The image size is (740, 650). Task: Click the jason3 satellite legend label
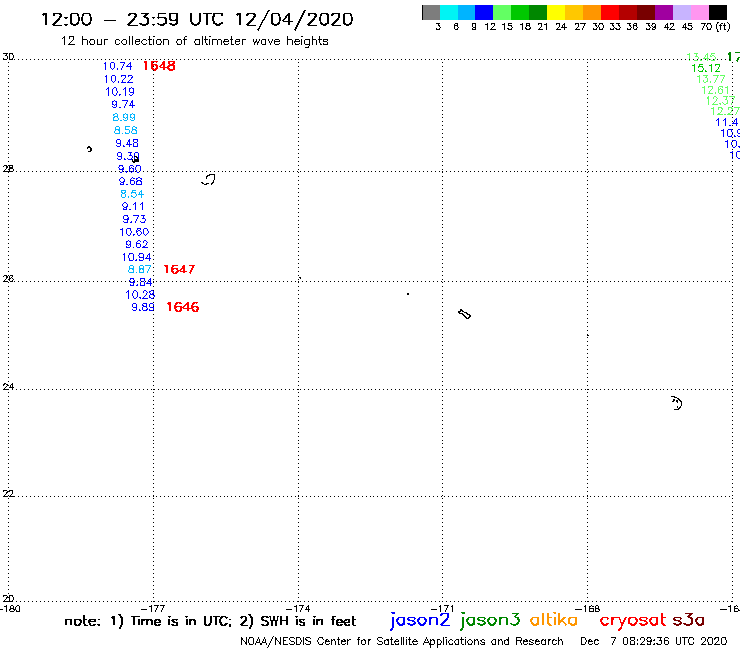(x=490, y=620)
